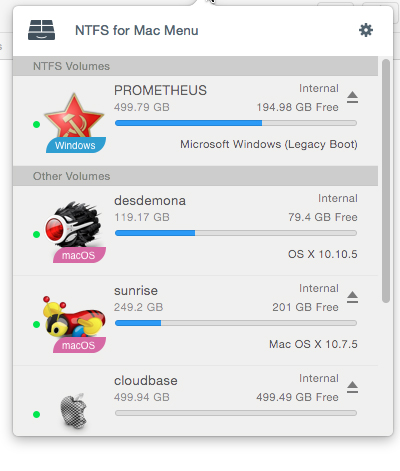Click the green status dot beside sunrise

click(x=37, y=325)
